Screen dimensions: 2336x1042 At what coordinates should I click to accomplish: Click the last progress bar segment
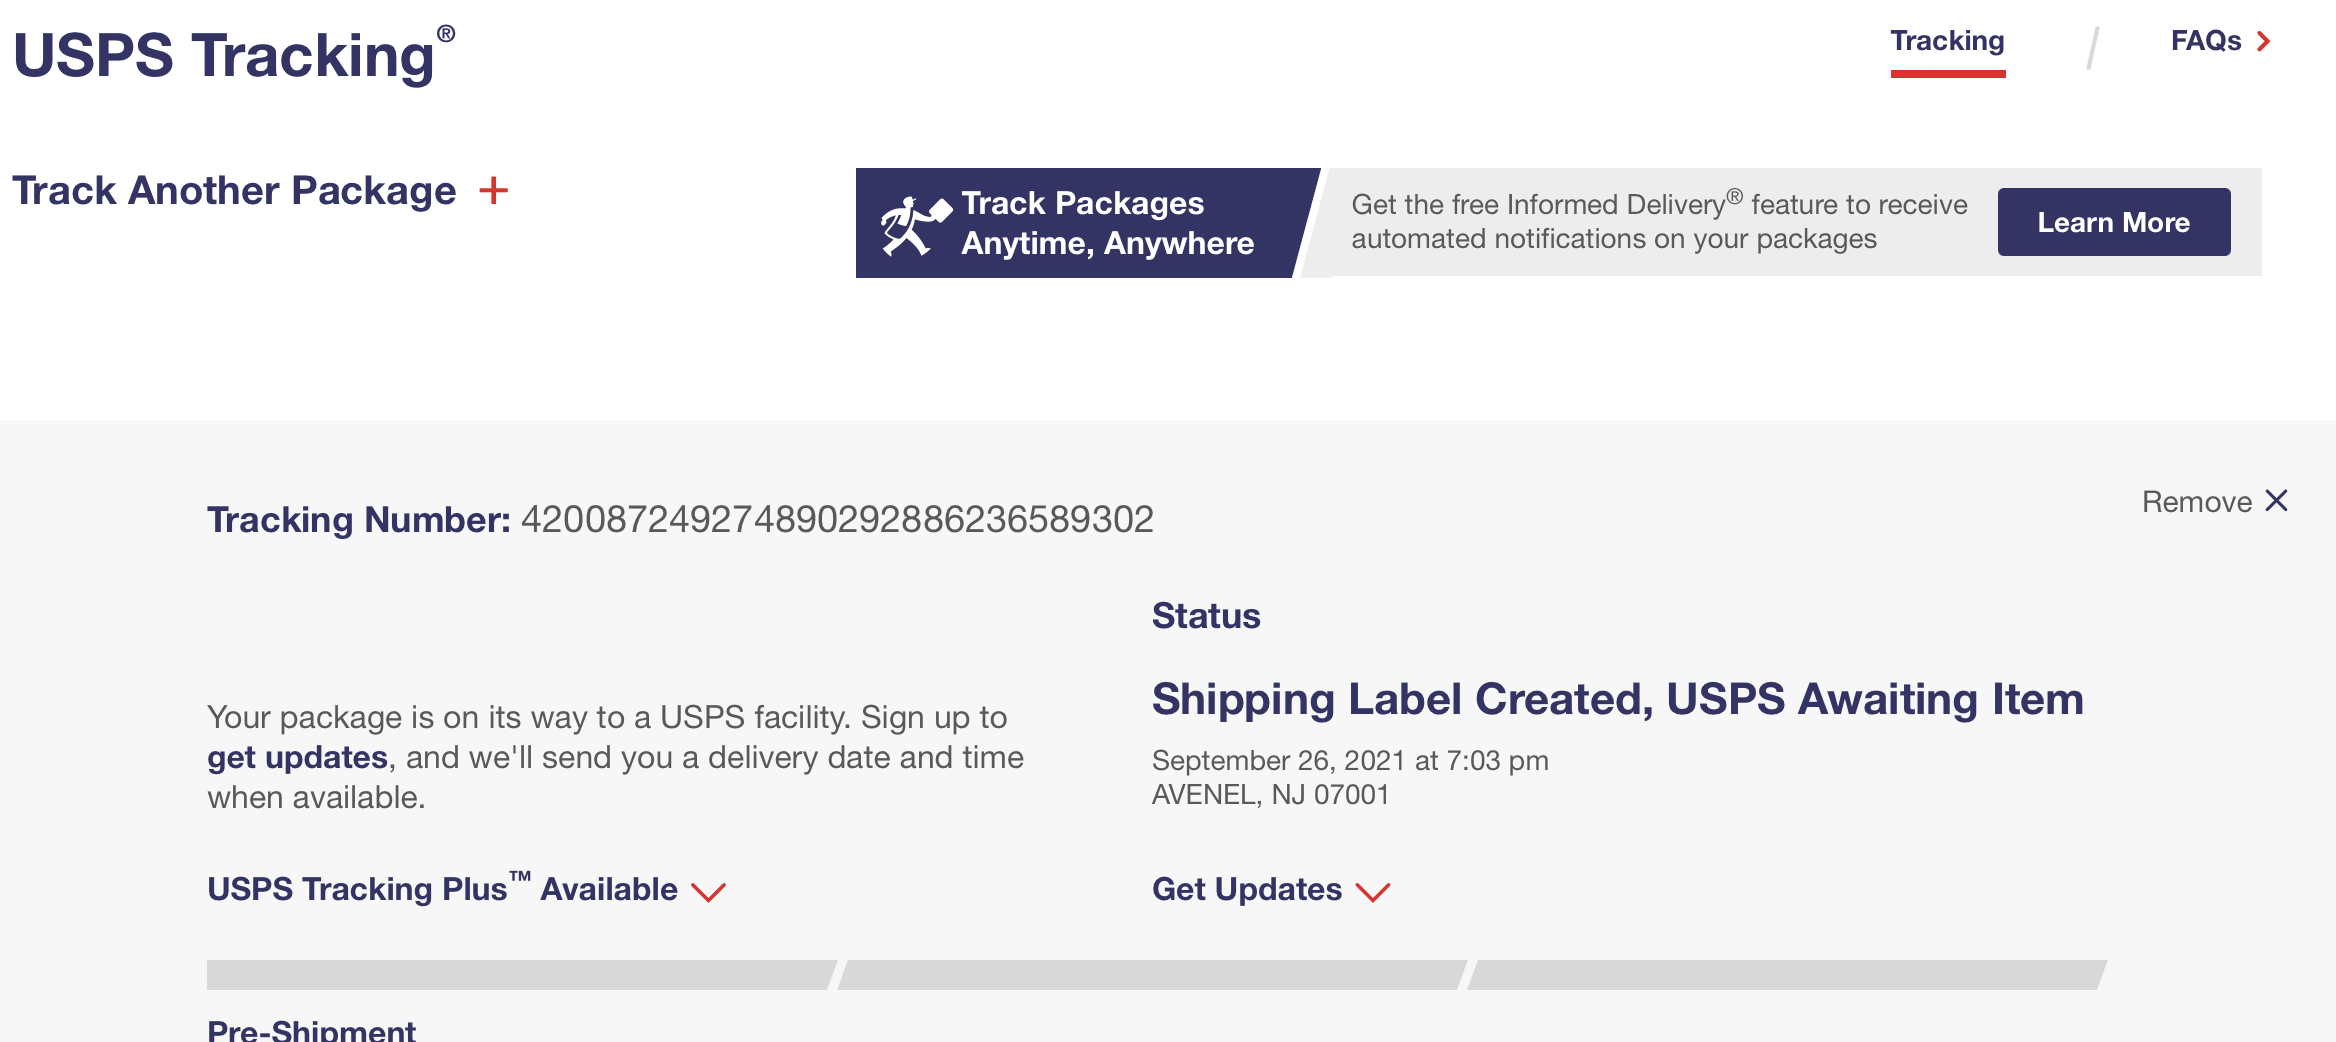(x=1787, y=975)
